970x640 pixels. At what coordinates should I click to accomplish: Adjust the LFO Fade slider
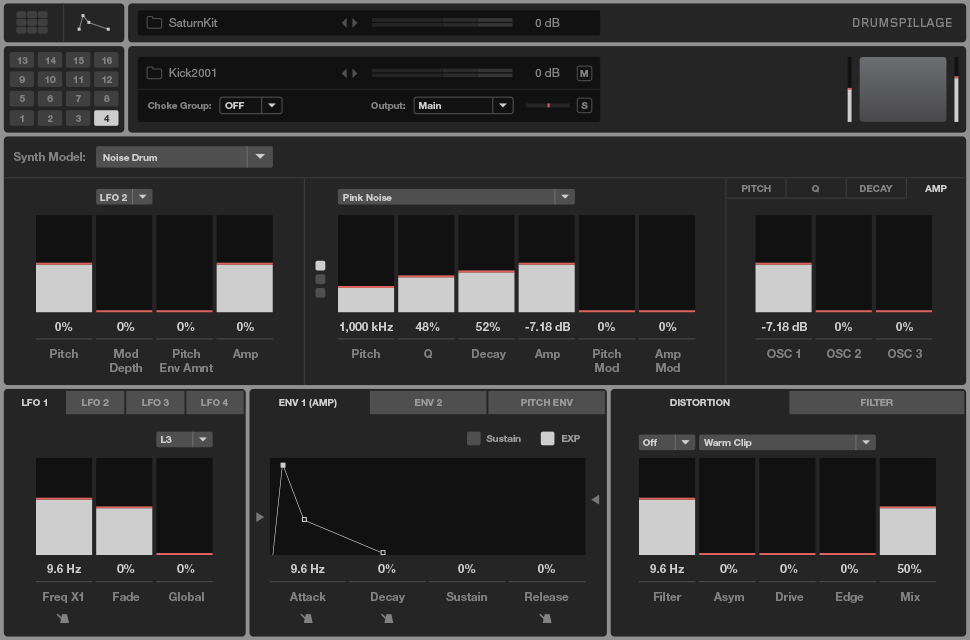124,506
